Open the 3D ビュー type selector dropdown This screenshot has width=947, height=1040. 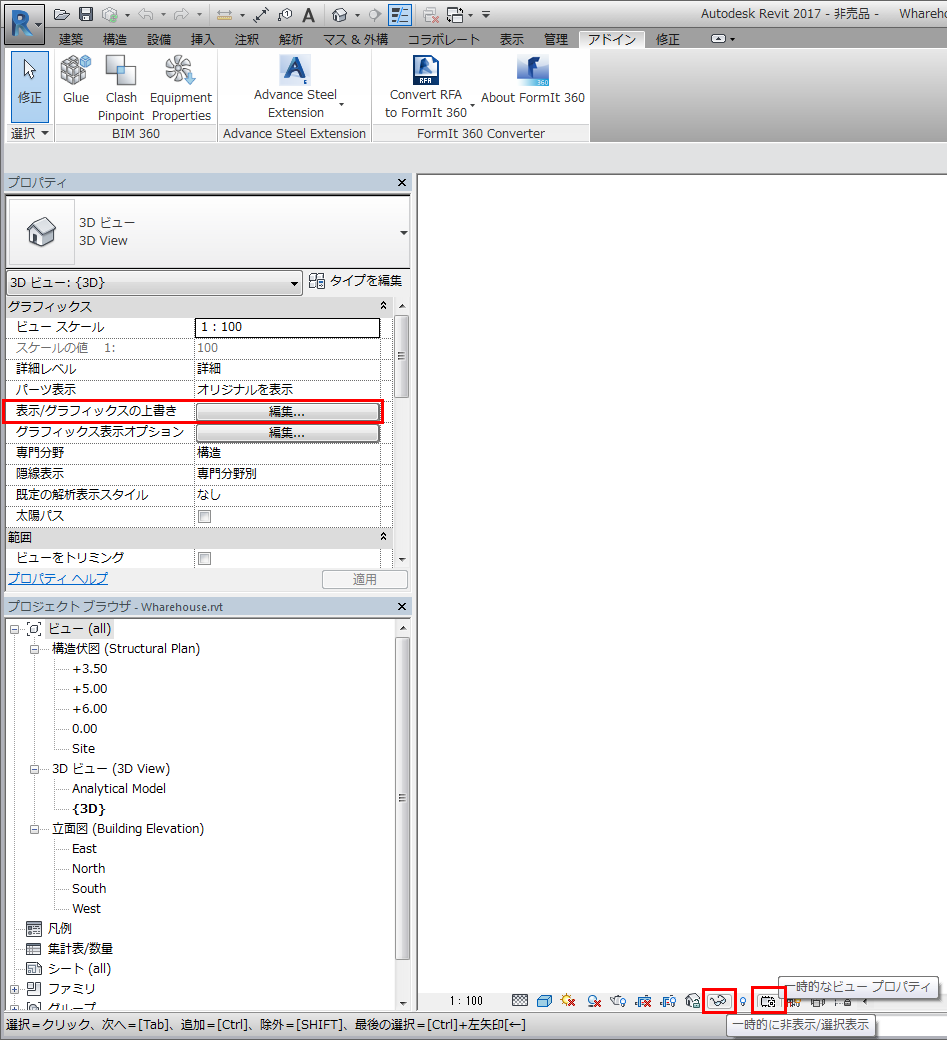tap(403, 233)
